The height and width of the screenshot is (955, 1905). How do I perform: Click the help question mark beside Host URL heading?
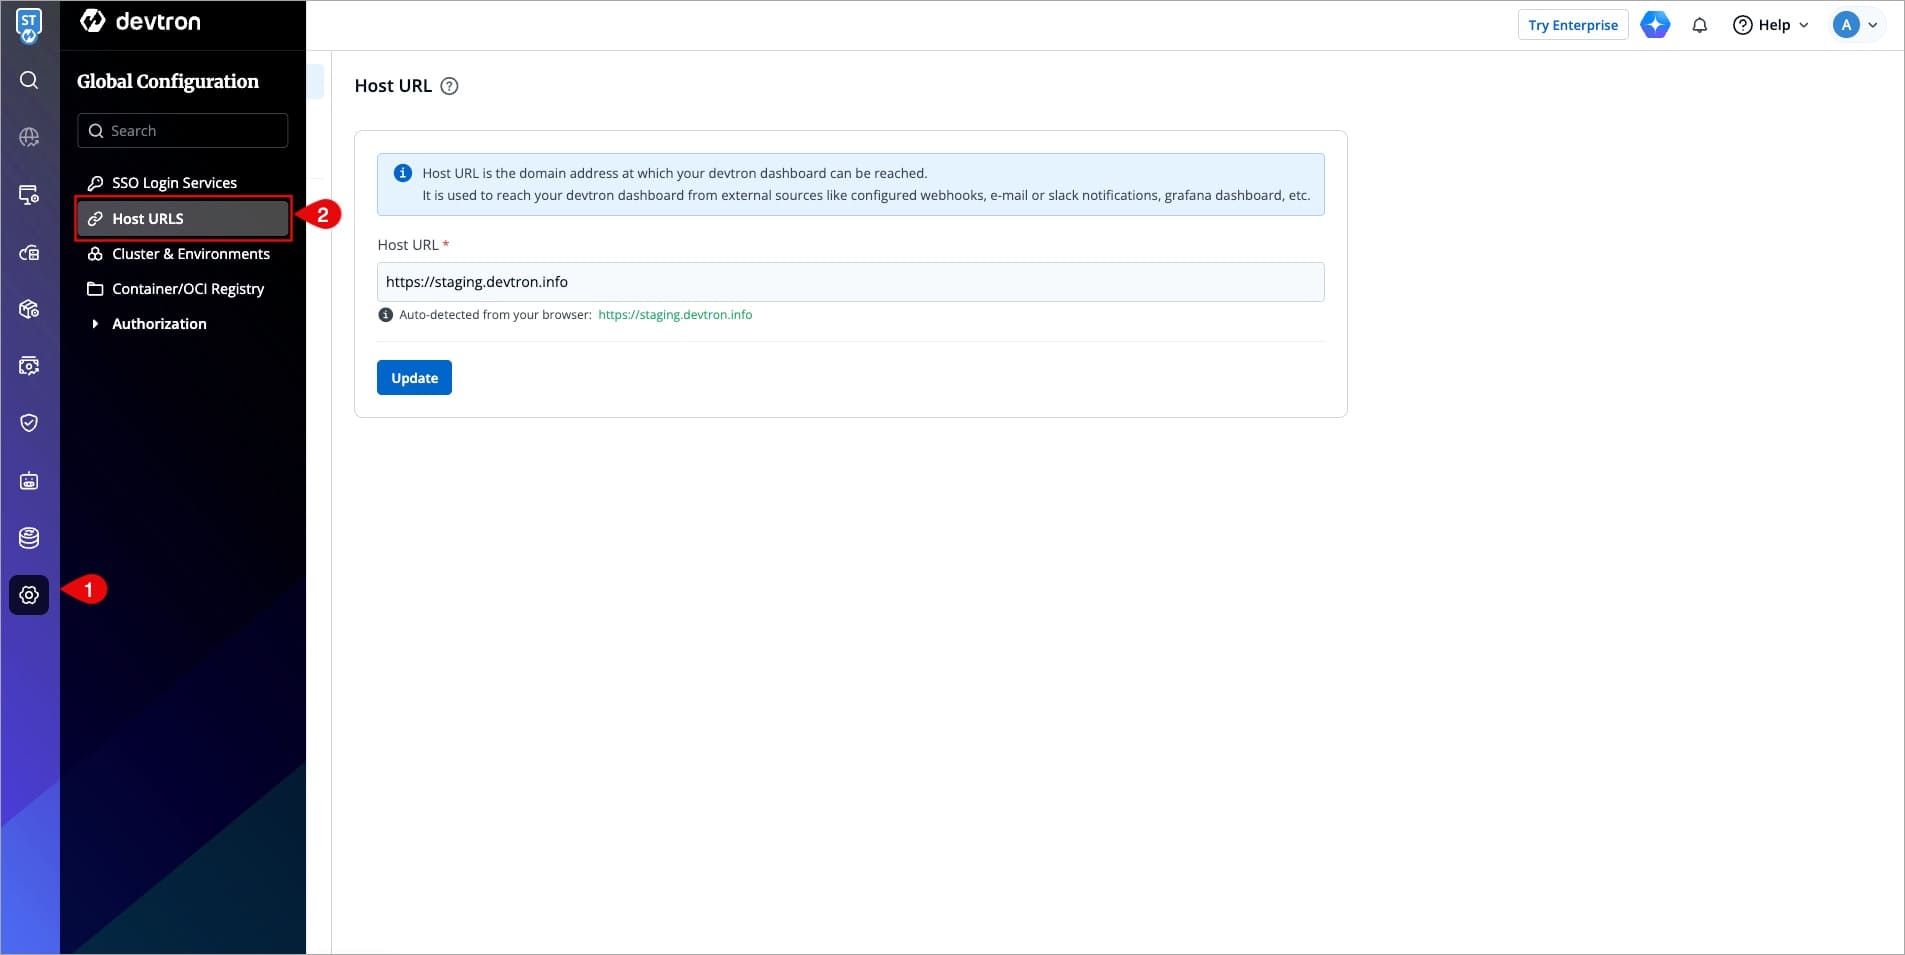[450, 86]
